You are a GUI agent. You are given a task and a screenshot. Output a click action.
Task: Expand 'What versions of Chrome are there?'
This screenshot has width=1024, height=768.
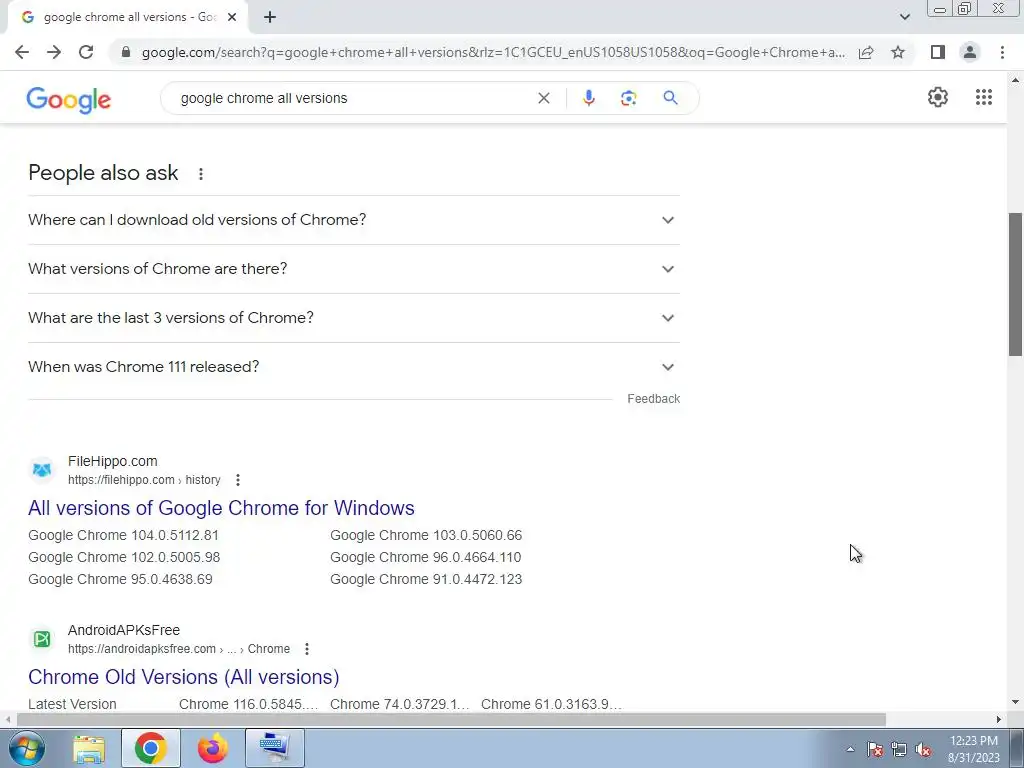point(353,269)
